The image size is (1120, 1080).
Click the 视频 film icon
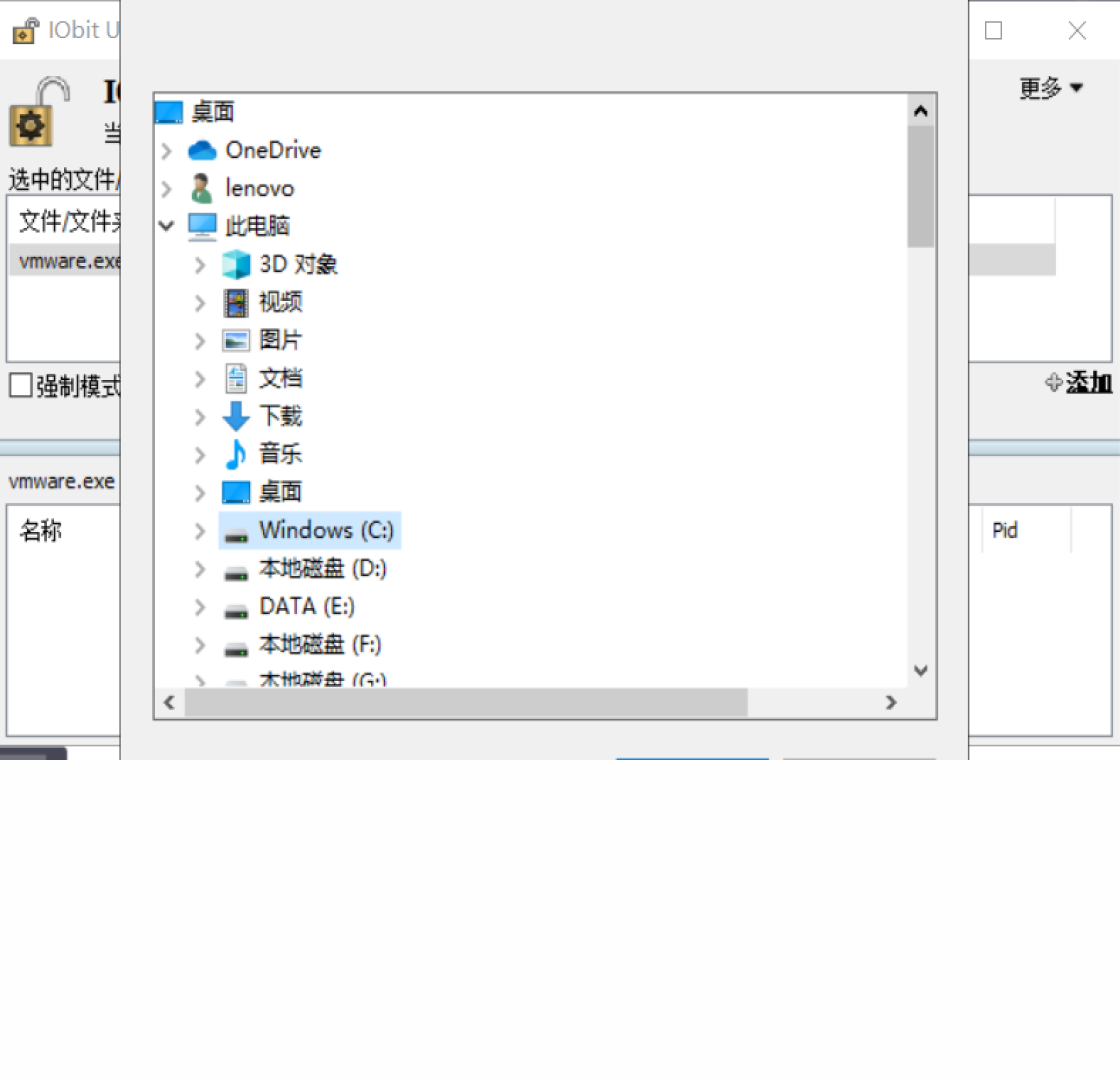point(236,303)
